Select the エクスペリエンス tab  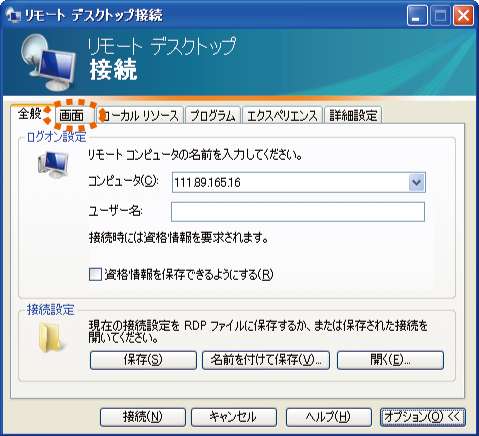click(282, 115)
